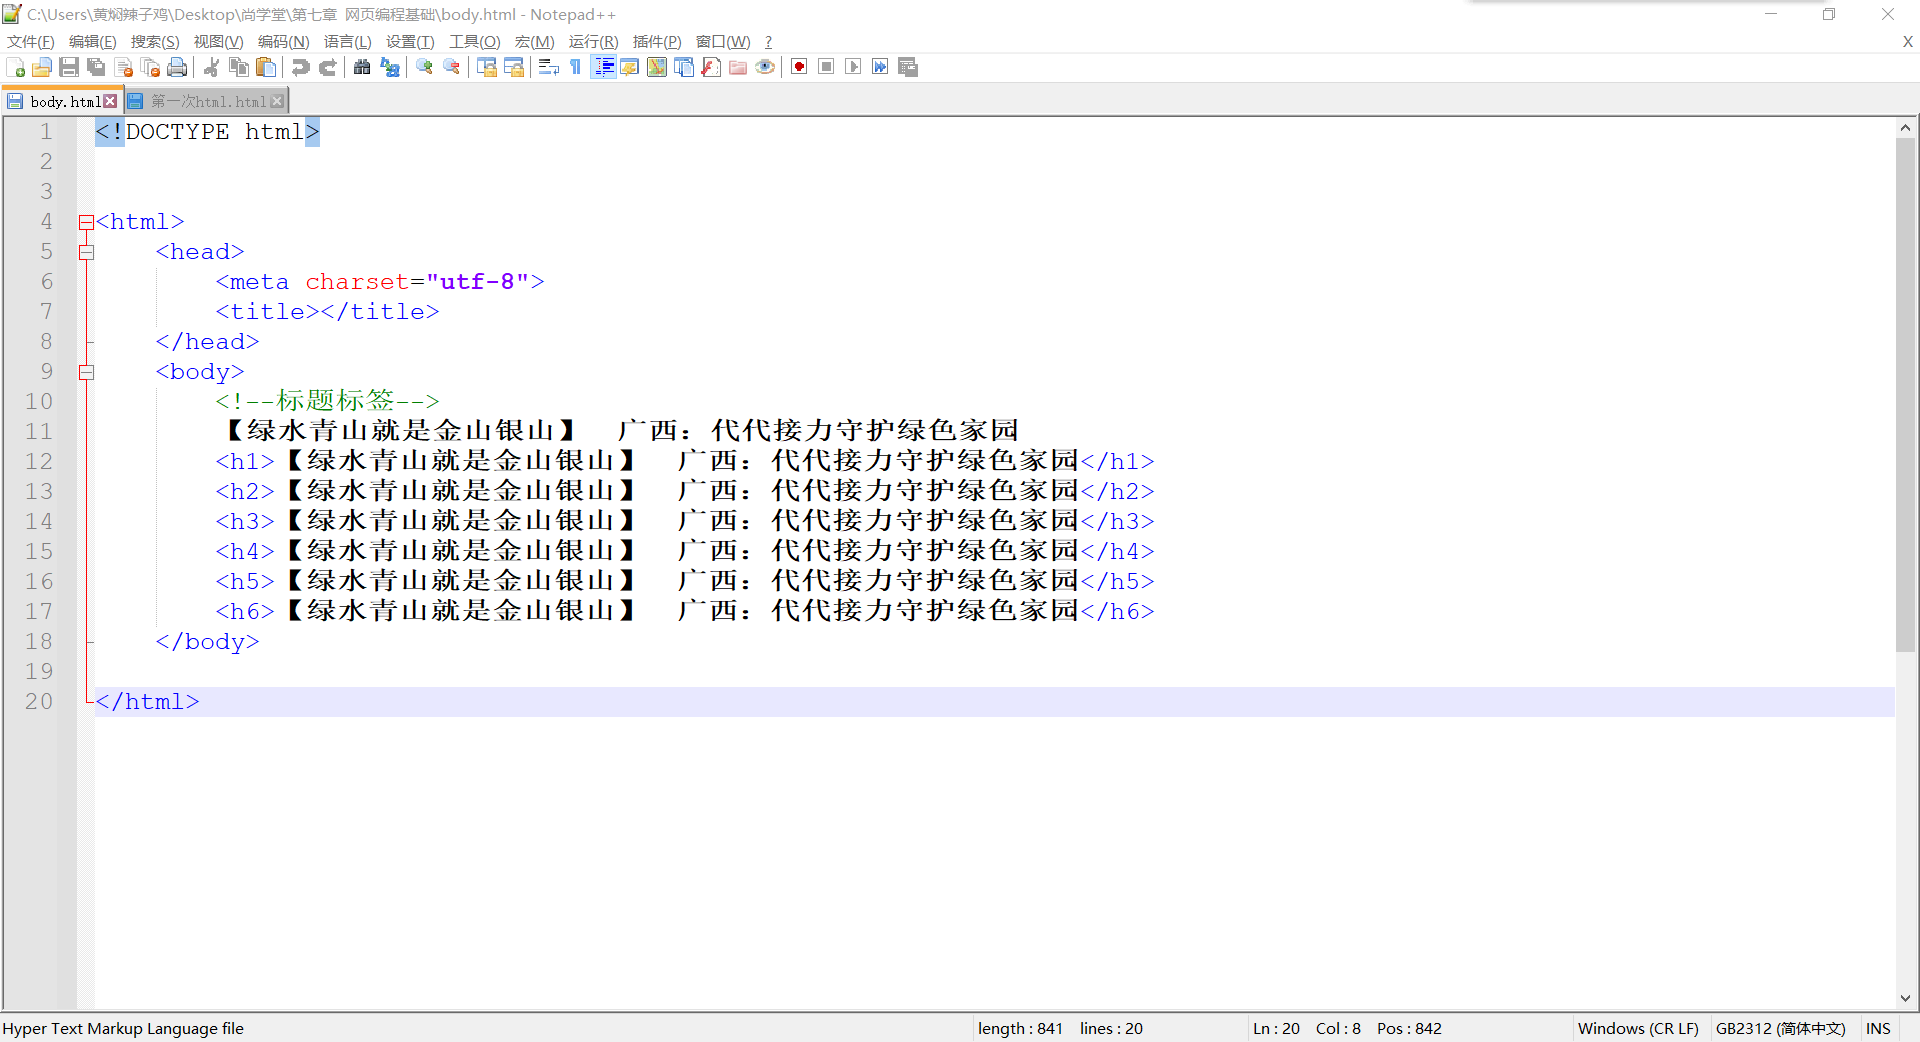
Task: Toggle show all characters pilcrow icon
Action: [575, 67]
